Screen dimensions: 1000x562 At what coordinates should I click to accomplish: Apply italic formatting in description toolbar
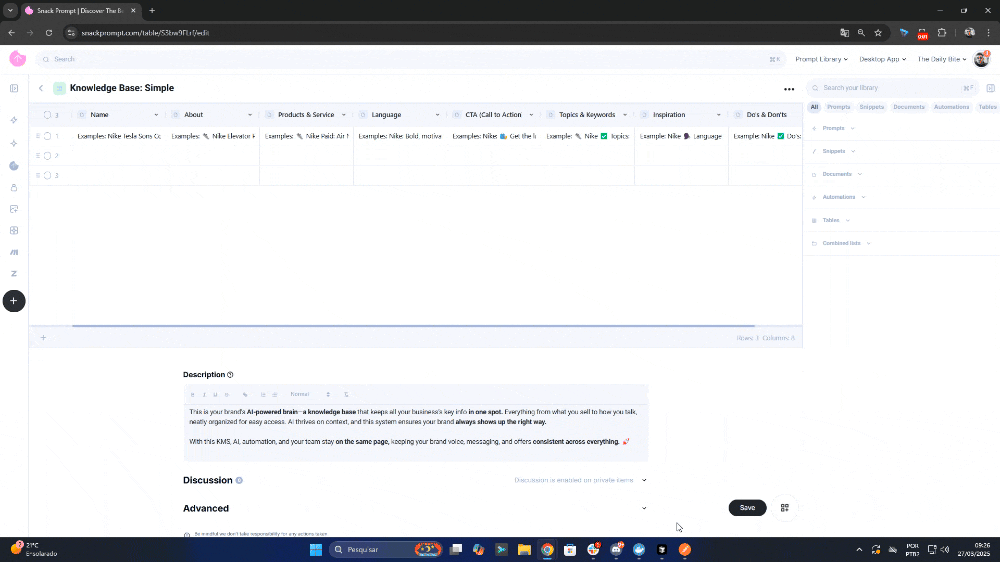pyautogui.click(x=204, y=395)
